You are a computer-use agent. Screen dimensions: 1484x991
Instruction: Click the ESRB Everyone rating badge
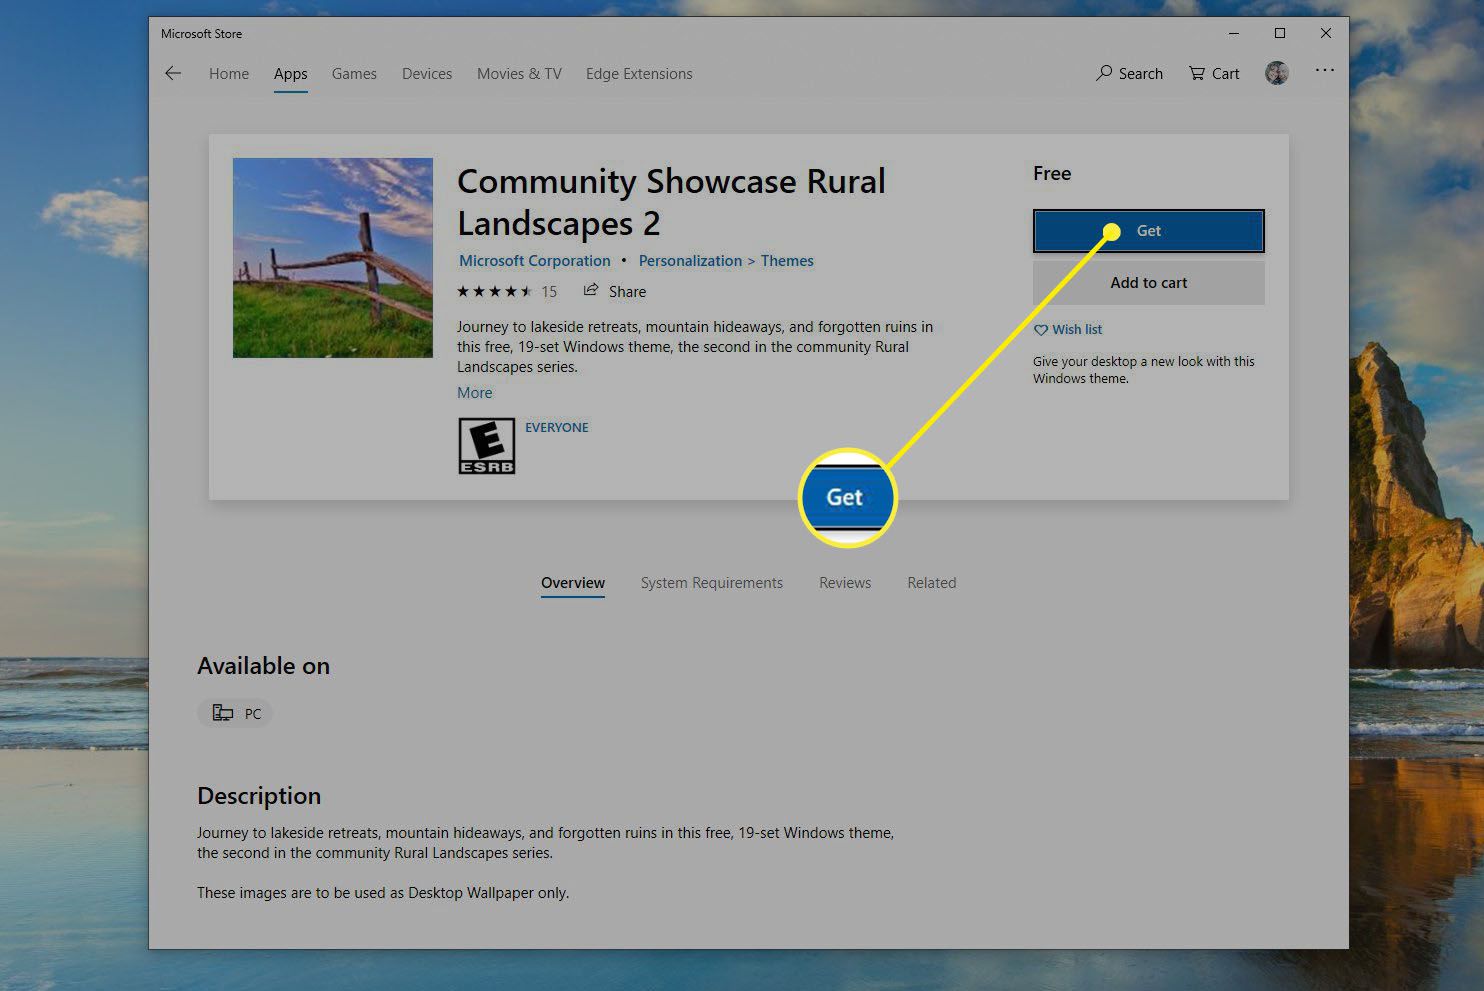pos(486,446)
